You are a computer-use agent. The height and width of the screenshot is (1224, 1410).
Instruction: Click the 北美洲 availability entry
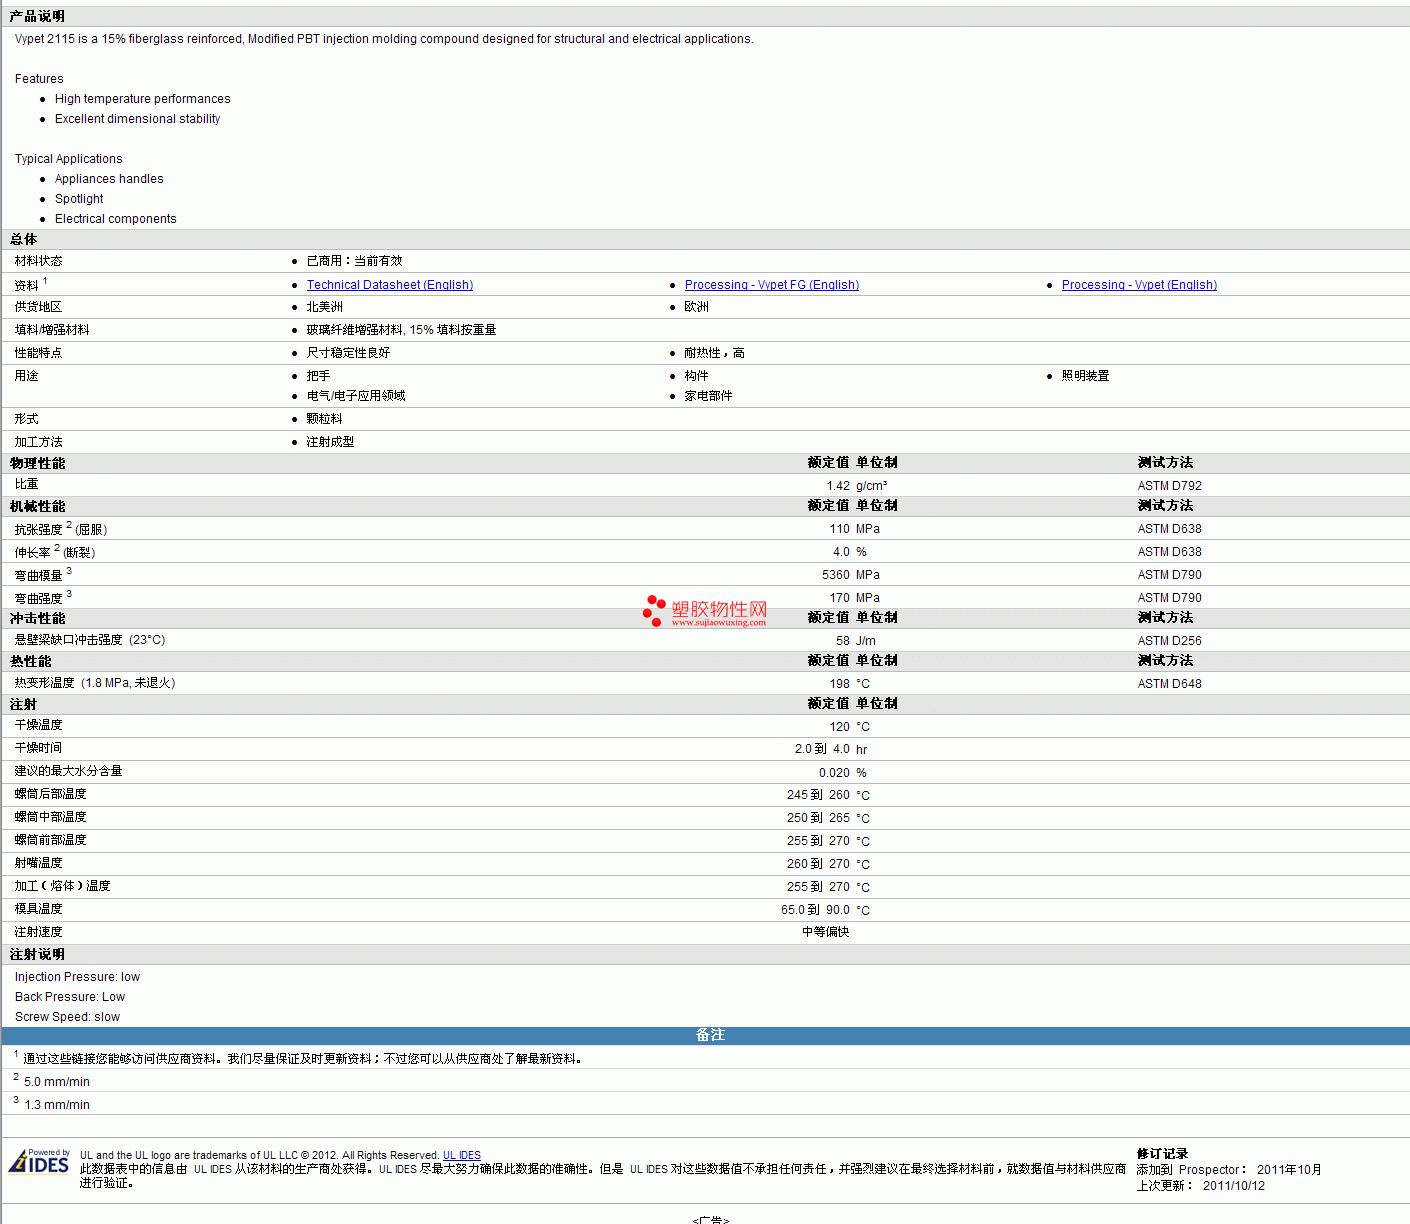tap(325, 307)
